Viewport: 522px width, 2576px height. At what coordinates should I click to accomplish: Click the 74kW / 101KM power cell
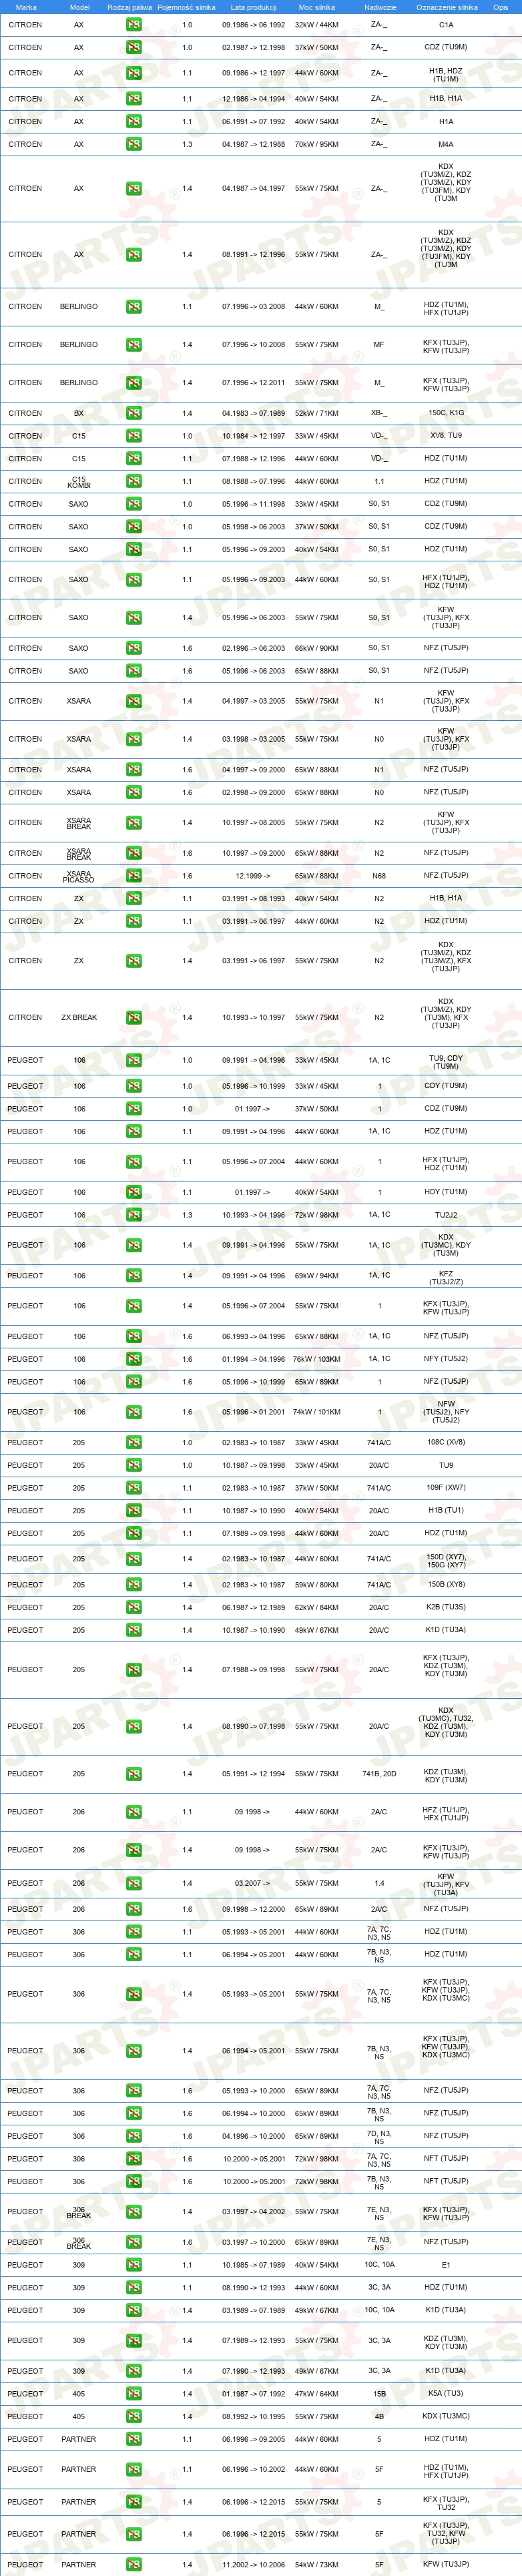pos(317,1413)
